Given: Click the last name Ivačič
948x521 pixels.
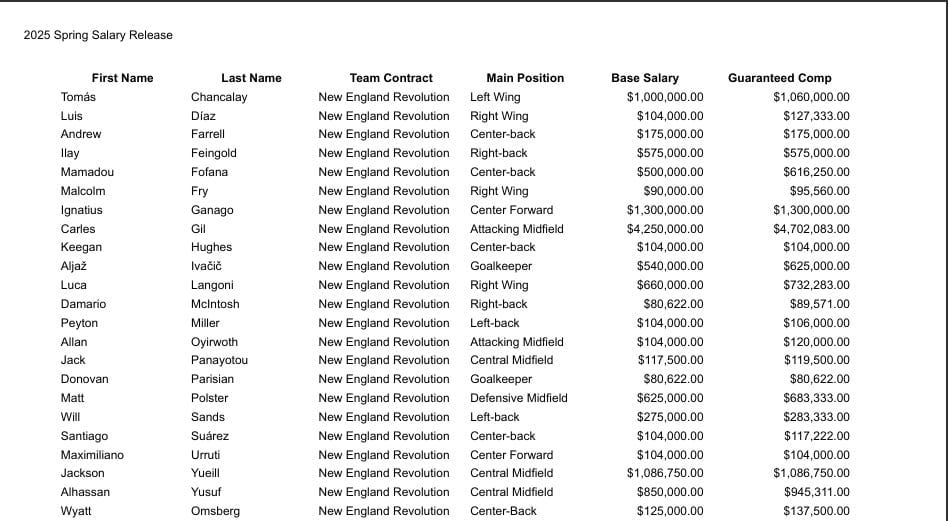Looking at the screenshot, I should [206, 266].
